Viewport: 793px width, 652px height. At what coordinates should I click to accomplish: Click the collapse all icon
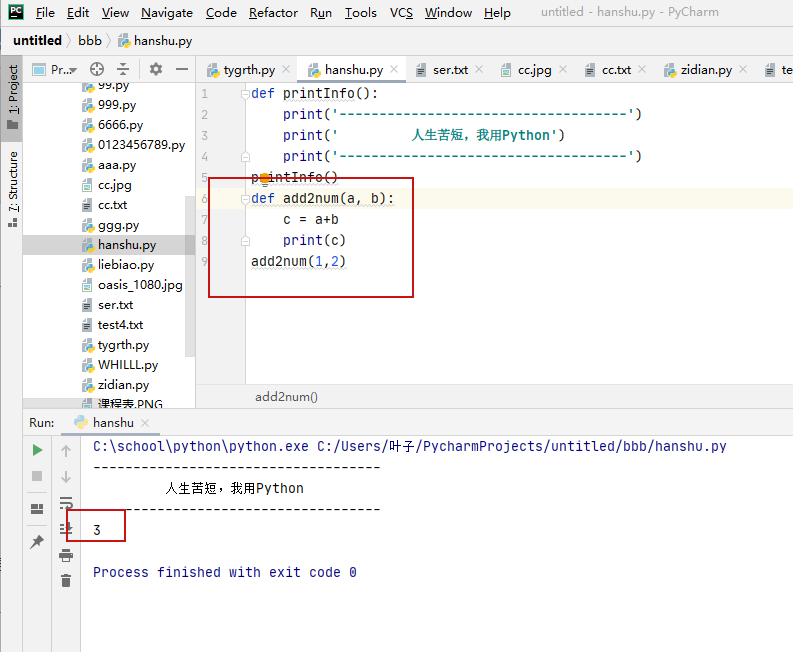[123, 69]
